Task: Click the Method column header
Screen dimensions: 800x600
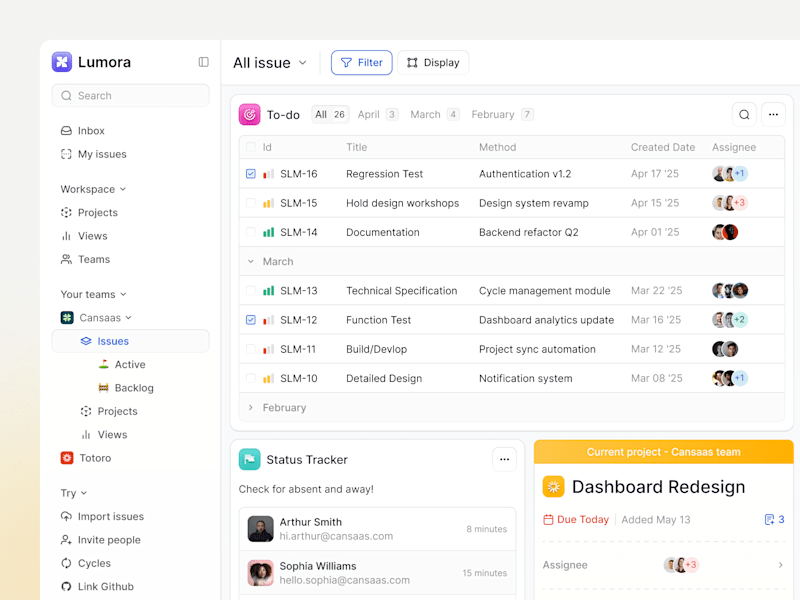Action: pyautogui.click(x=497, y=147)
